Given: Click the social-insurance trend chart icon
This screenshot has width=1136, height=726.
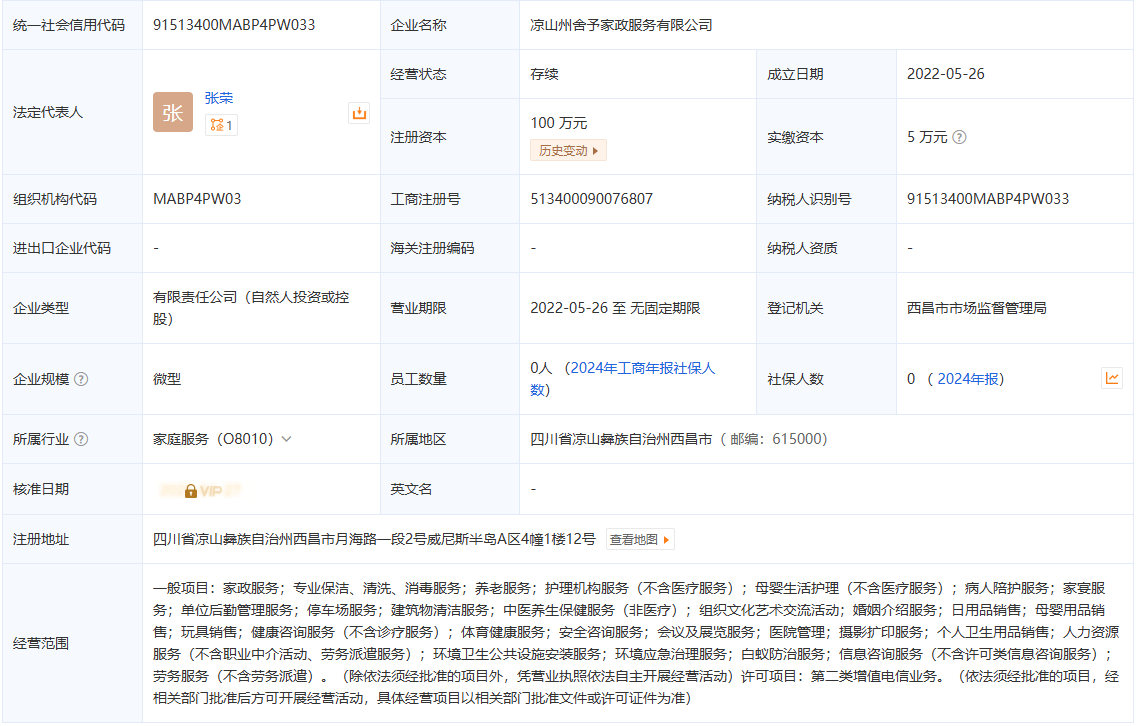Looking at the screenshot, I should 1112,378.
